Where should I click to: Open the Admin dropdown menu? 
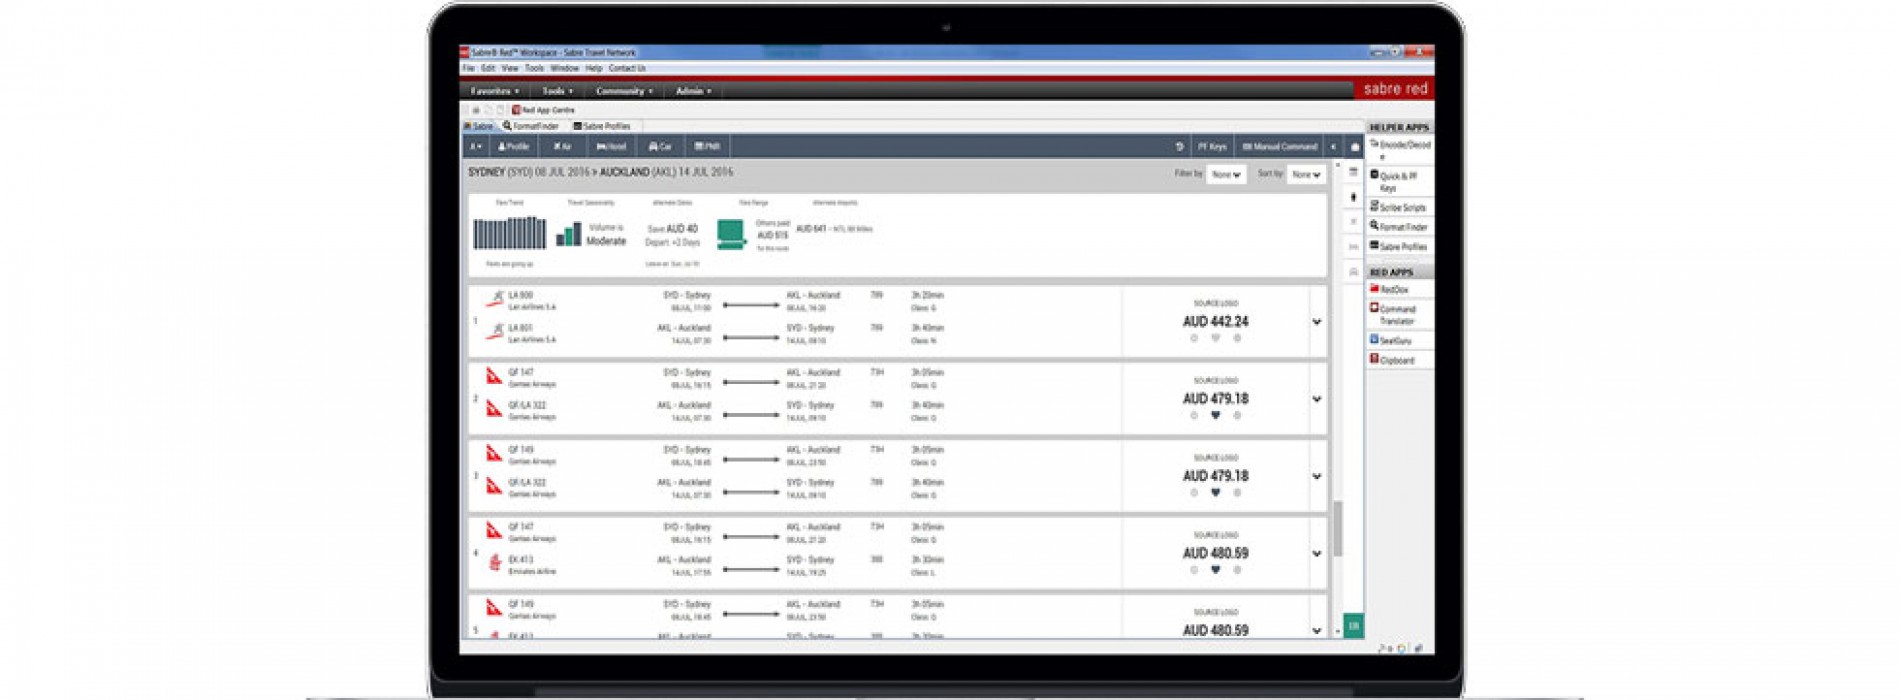tap(693, 91)
